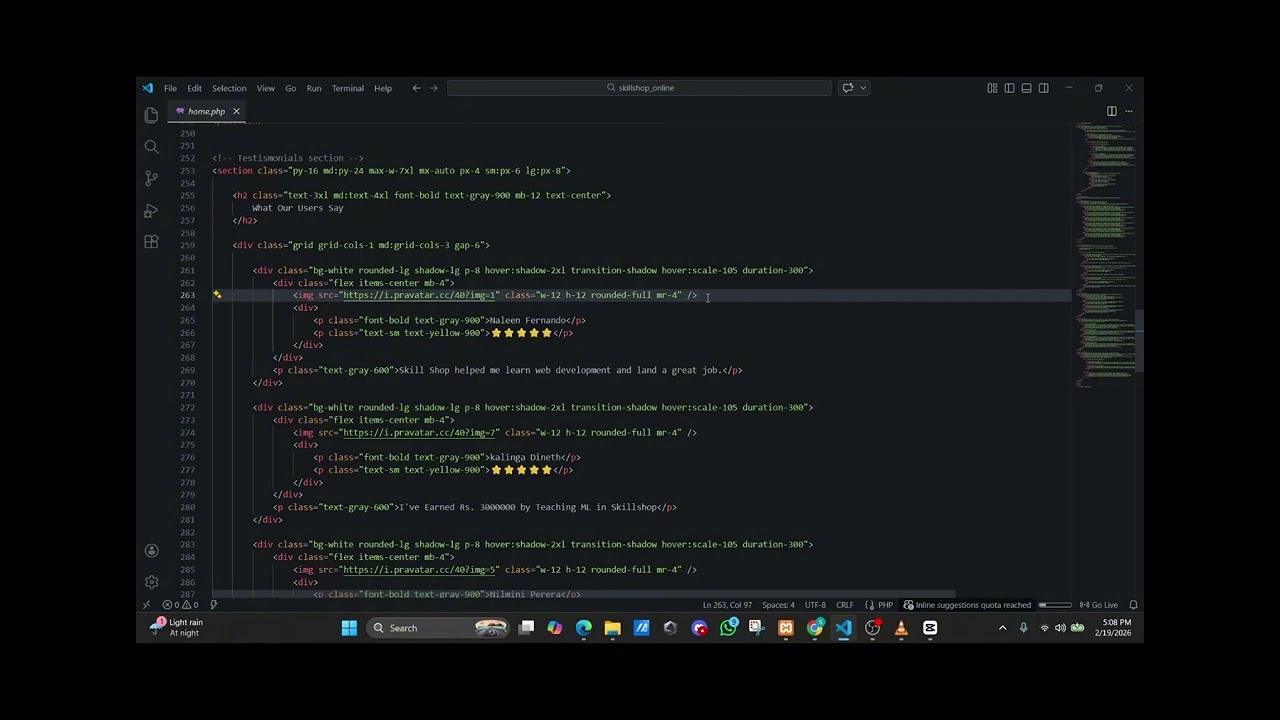Open Task View from the taskbar
The width and height of the screenshot is (1280, 720).
526,628
